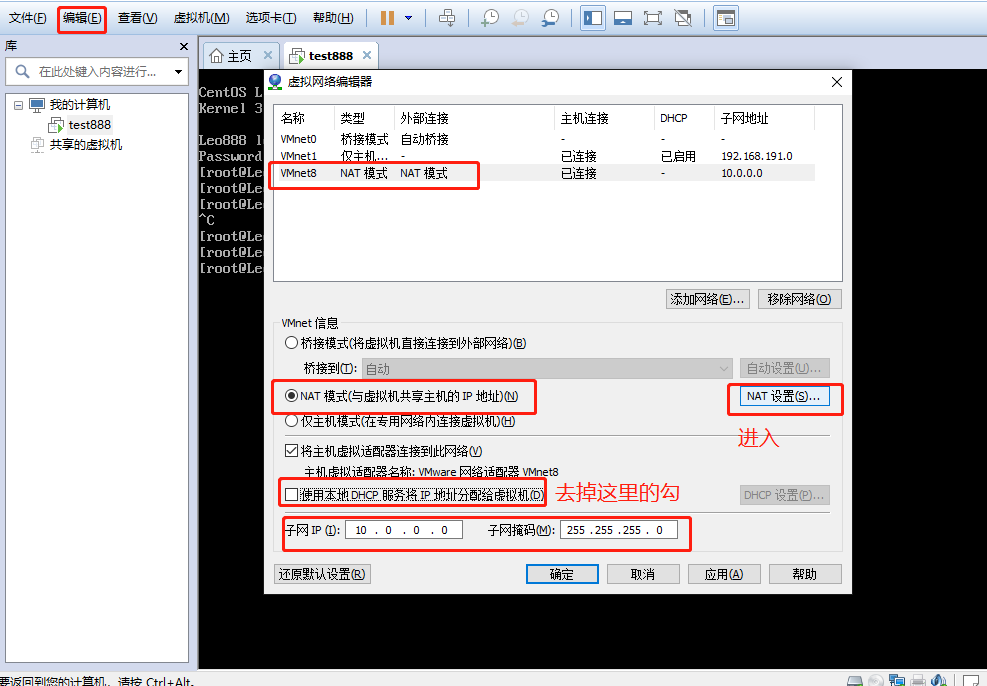The image size is (987, 686).
Task: Click 移除网络(O) button
Action: tap(799, 300)
